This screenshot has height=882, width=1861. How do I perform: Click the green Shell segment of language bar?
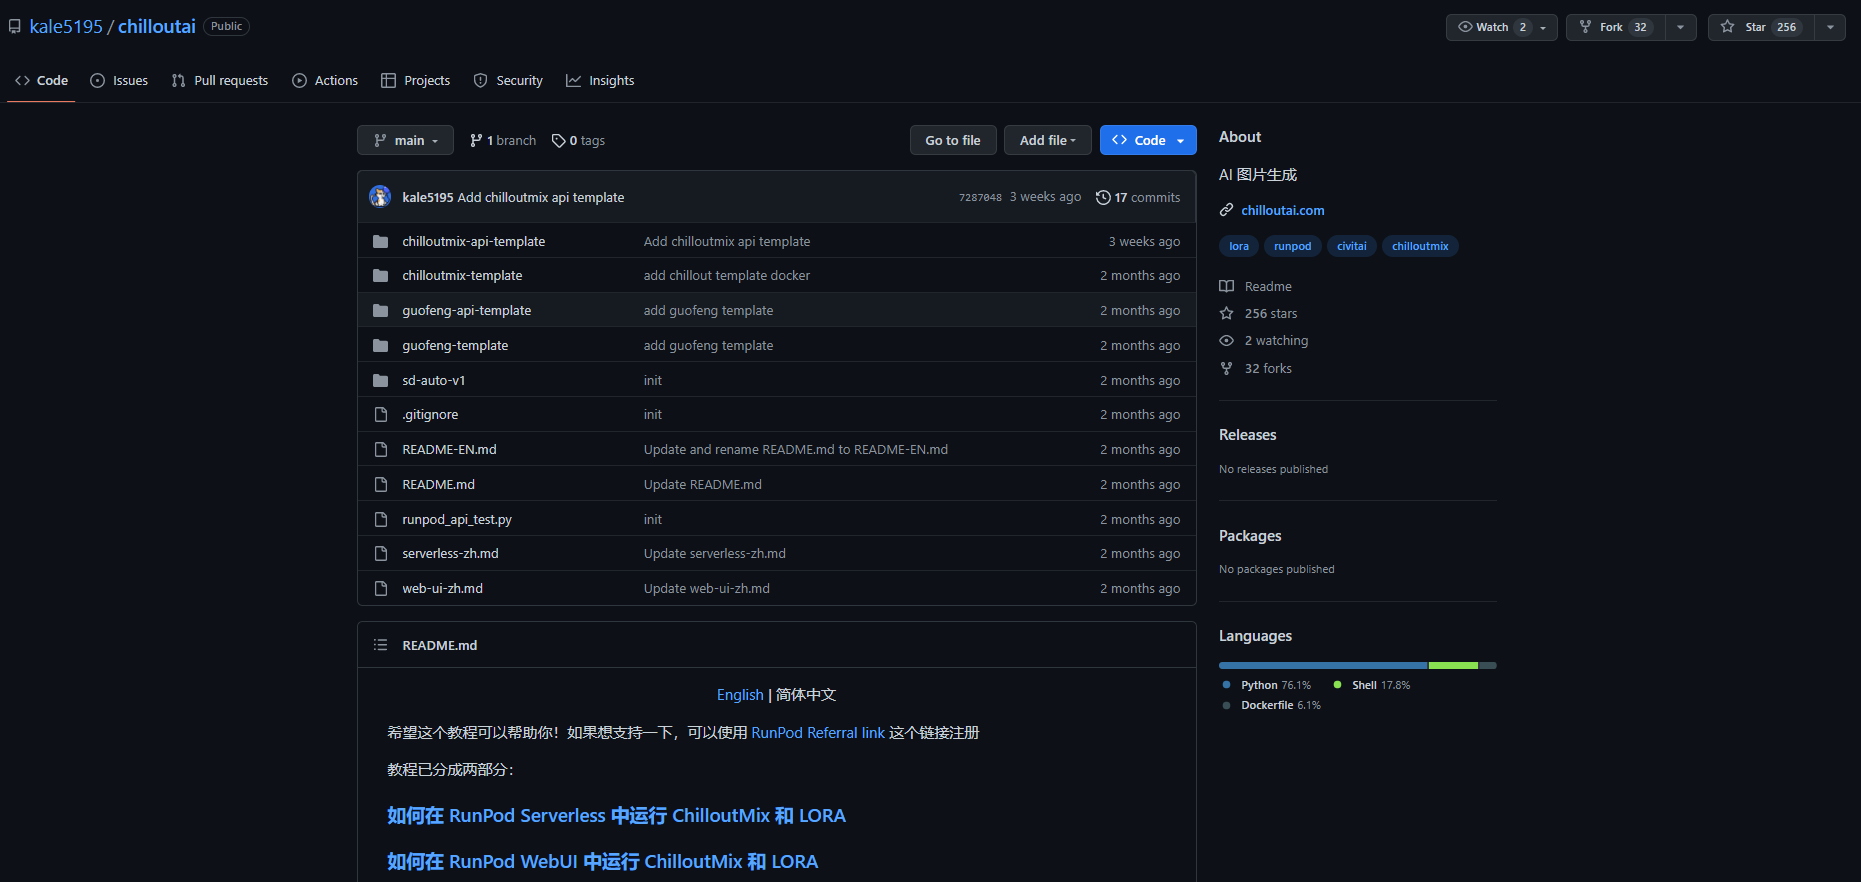[x=1453, y=665]
